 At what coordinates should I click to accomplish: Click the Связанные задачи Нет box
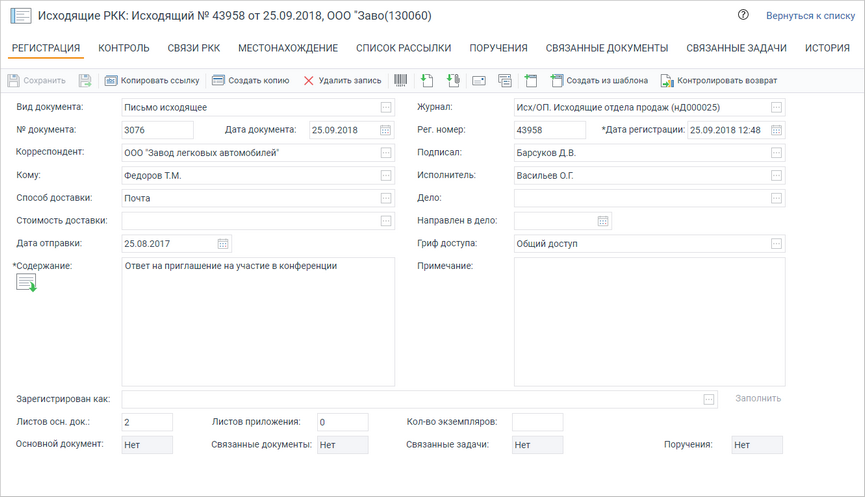coord(537,445)
